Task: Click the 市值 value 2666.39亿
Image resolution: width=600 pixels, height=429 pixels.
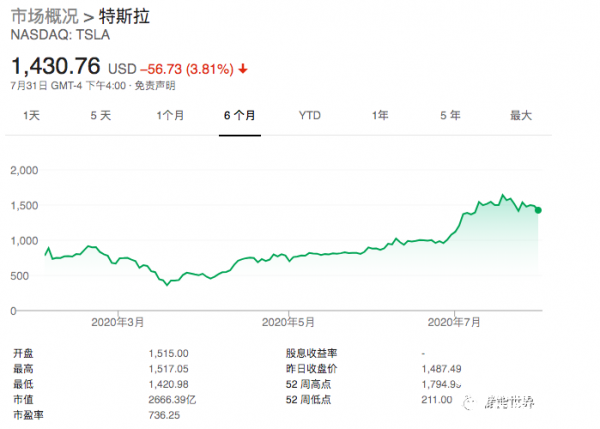Action: [x=172, y=400]
